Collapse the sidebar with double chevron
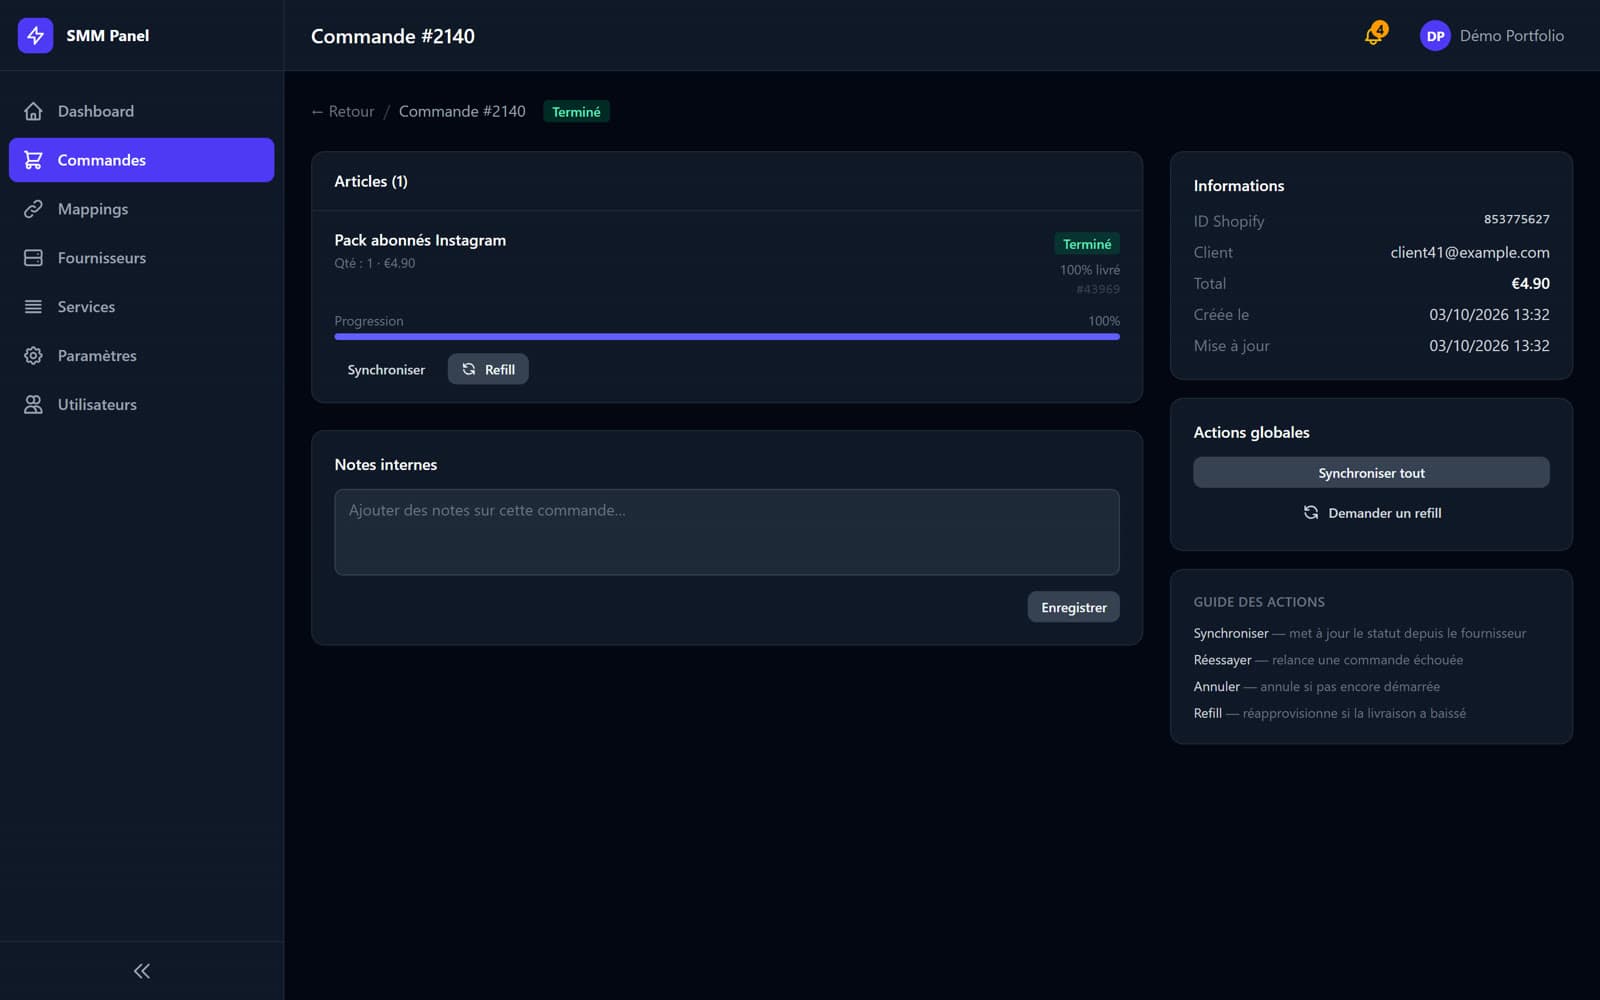The image size is (1600, 1000). pos(142,971)
